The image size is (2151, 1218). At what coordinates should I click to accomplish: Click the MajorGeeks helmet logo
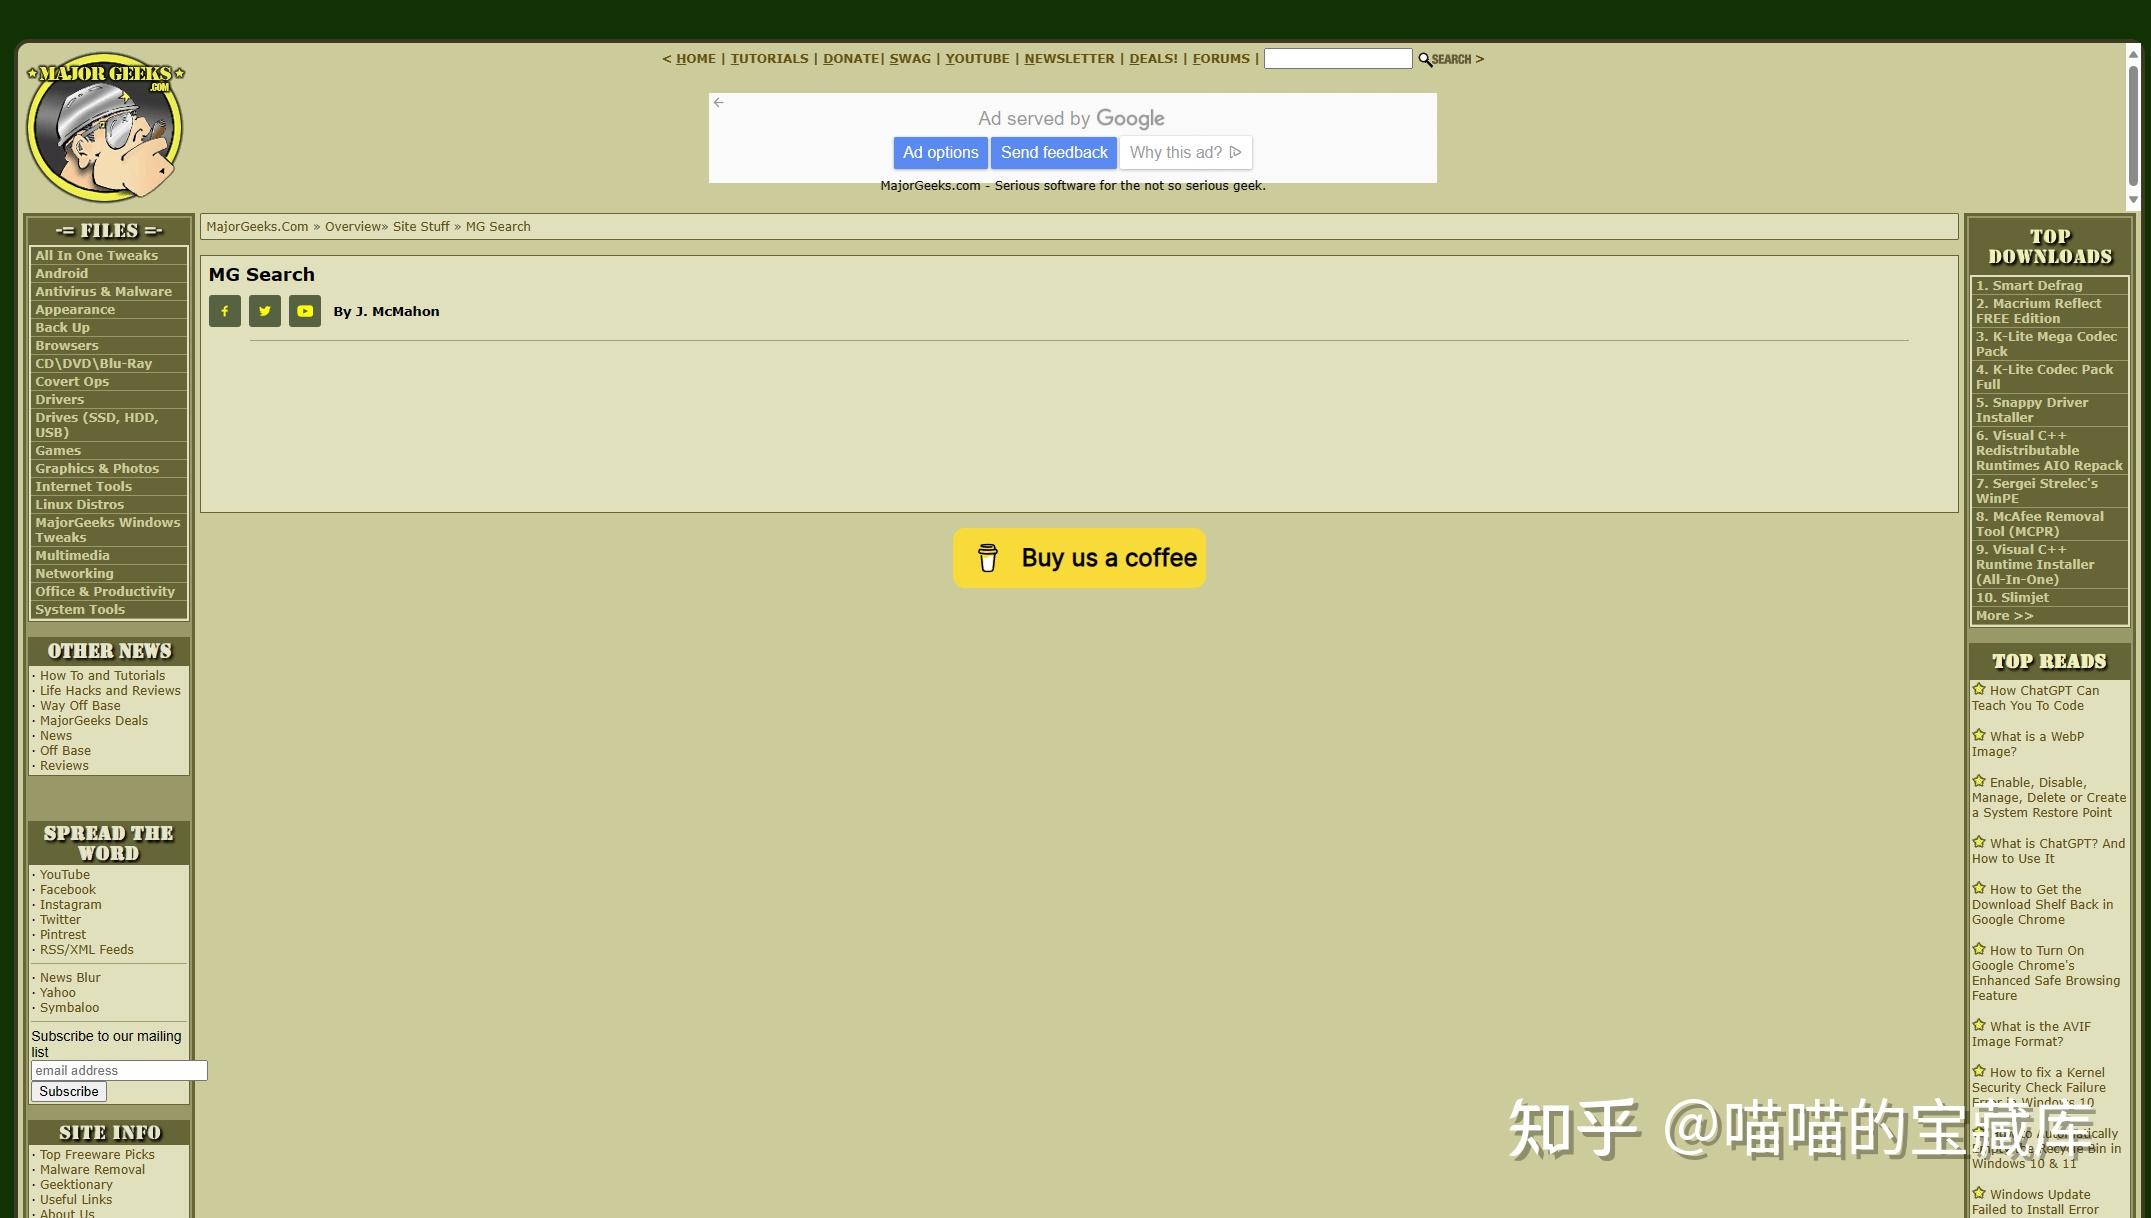(x=104, y=127)
